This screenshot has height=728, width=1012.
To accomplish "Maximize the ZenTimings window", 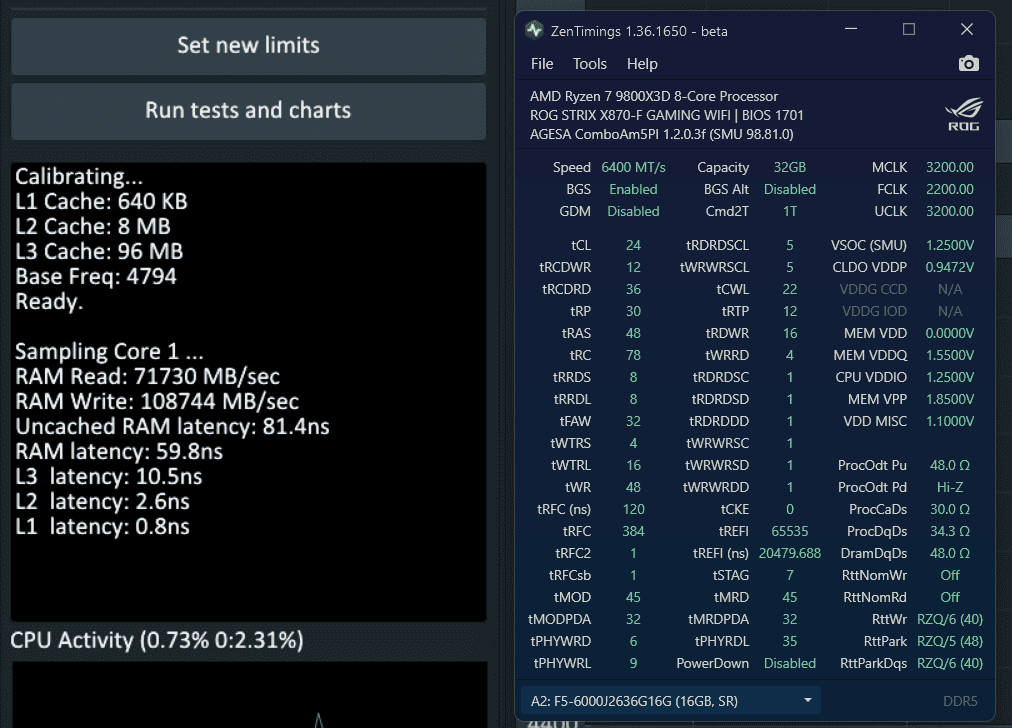I will pos(908,30).
